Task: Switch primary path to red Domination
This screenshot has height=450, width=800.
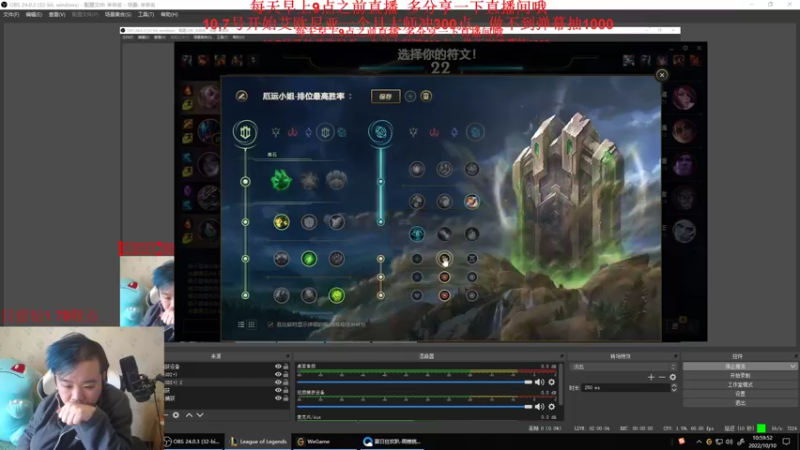Action: (292, 132)
